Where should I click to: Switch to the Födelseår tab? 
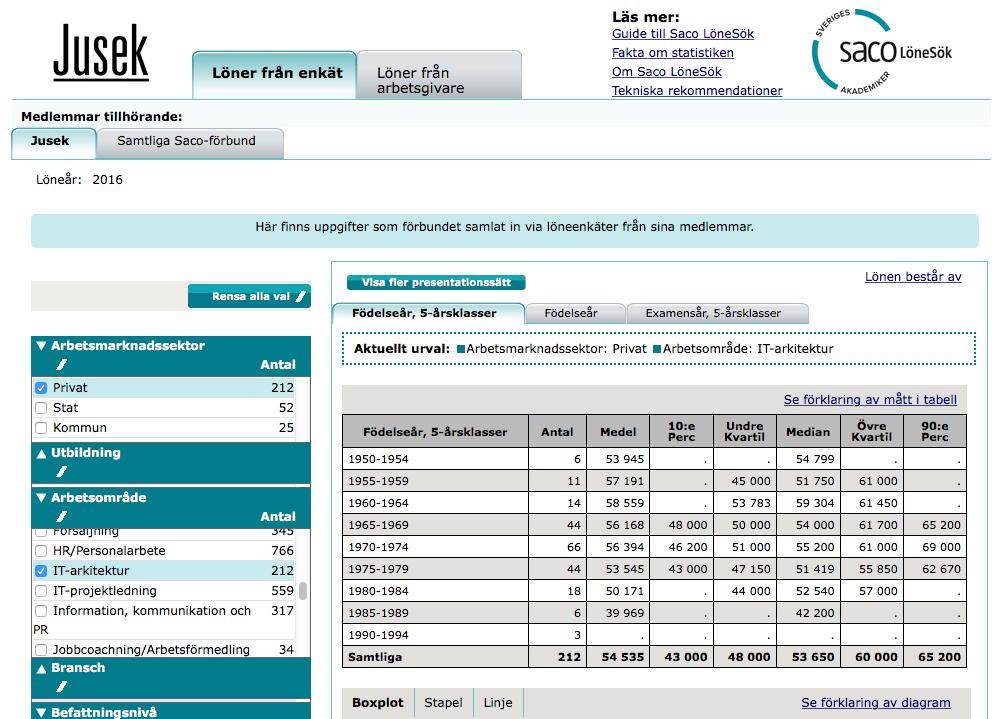point(575,313)
